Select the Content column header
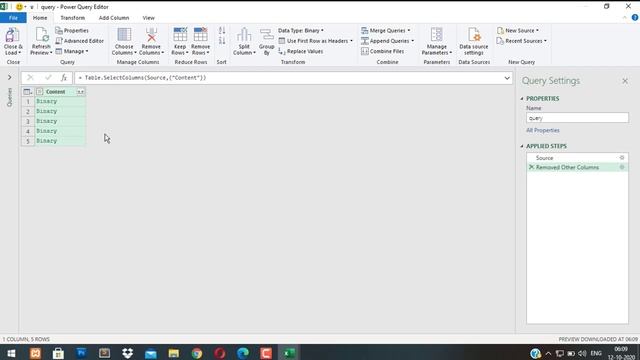This screenshot has height=360, width=640. click(x=56, y=92)
